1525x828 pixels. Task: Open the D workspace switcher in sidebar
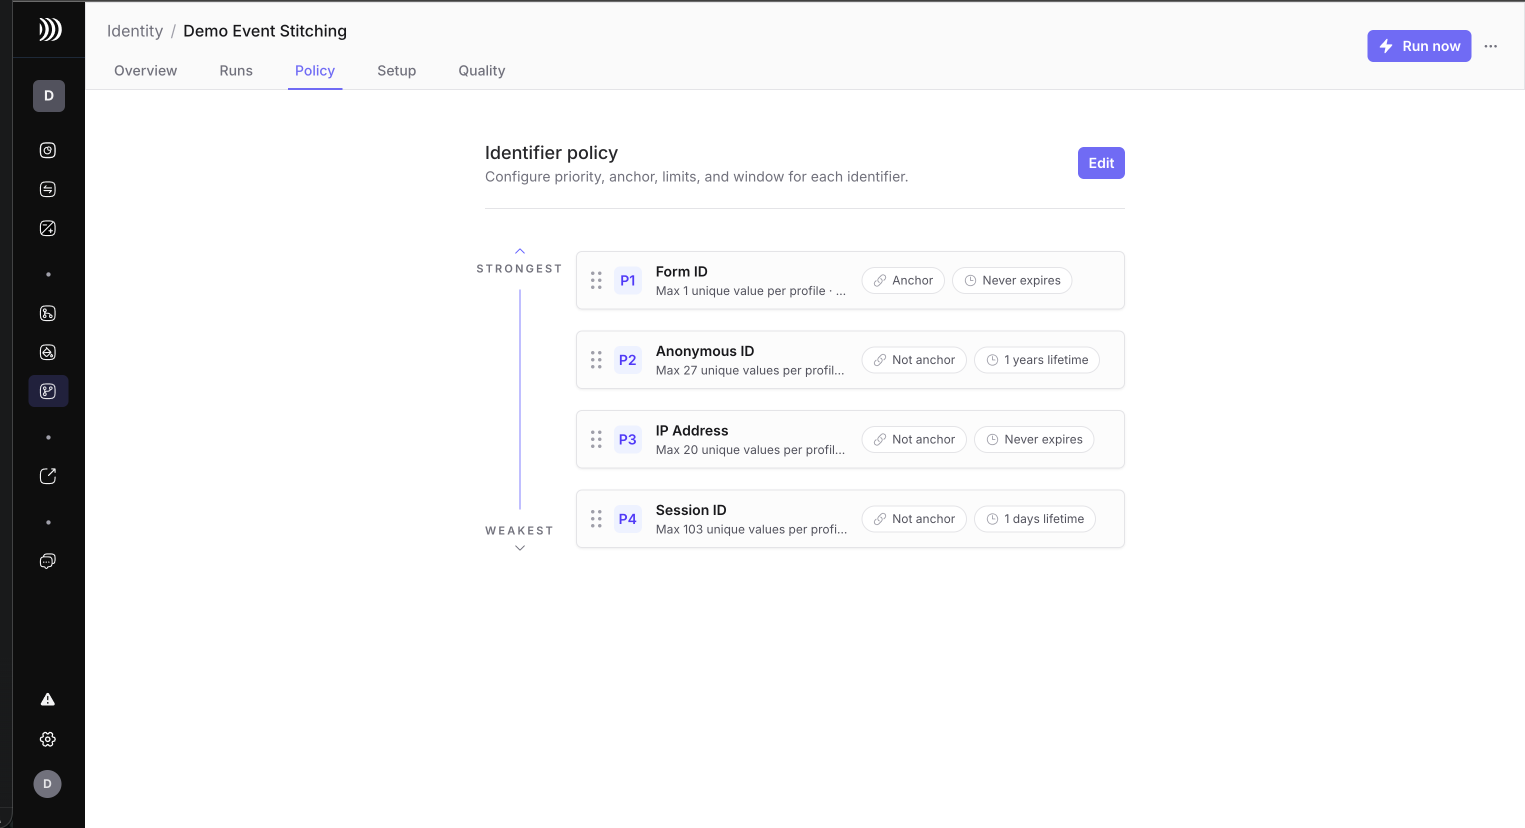(x=49, y=96)
